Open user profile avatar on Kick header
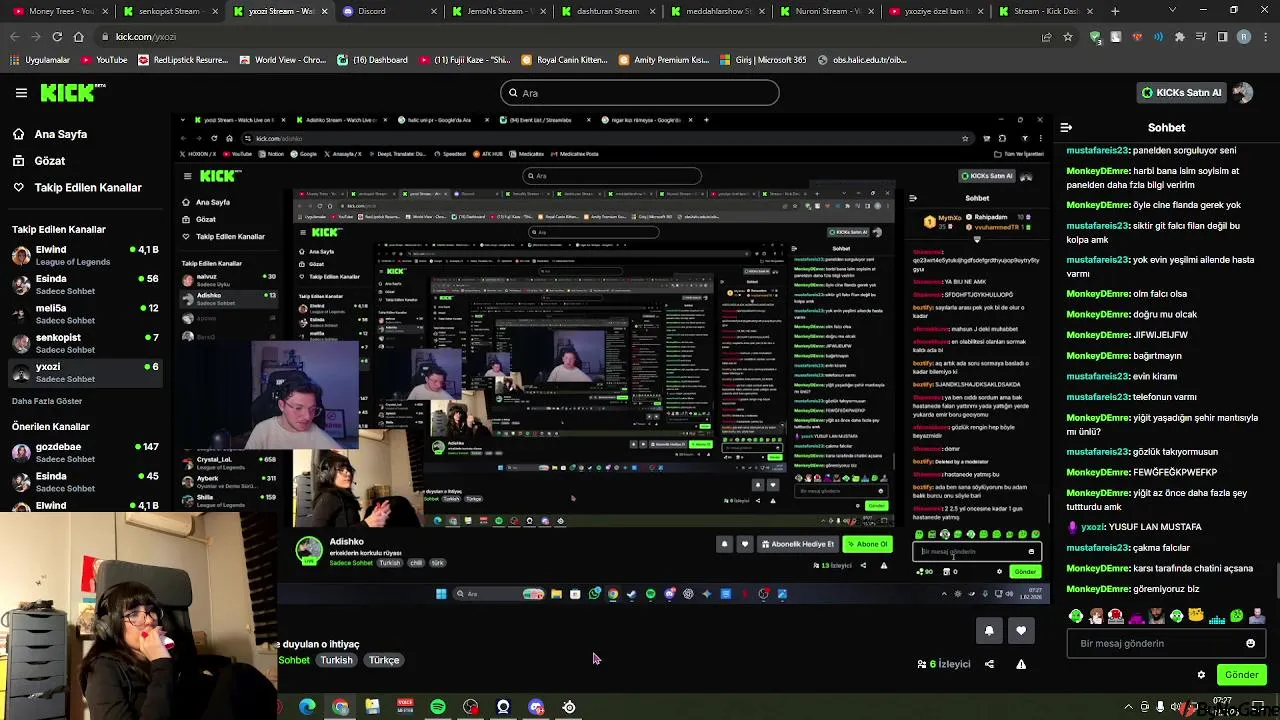This screenshot has width=1280, height=720. 1243,93
